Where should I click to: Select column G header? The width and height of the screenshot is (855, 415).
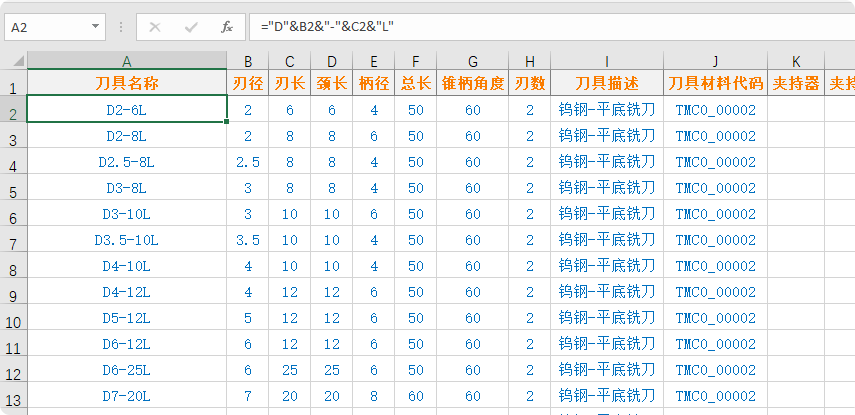(473, 61)
